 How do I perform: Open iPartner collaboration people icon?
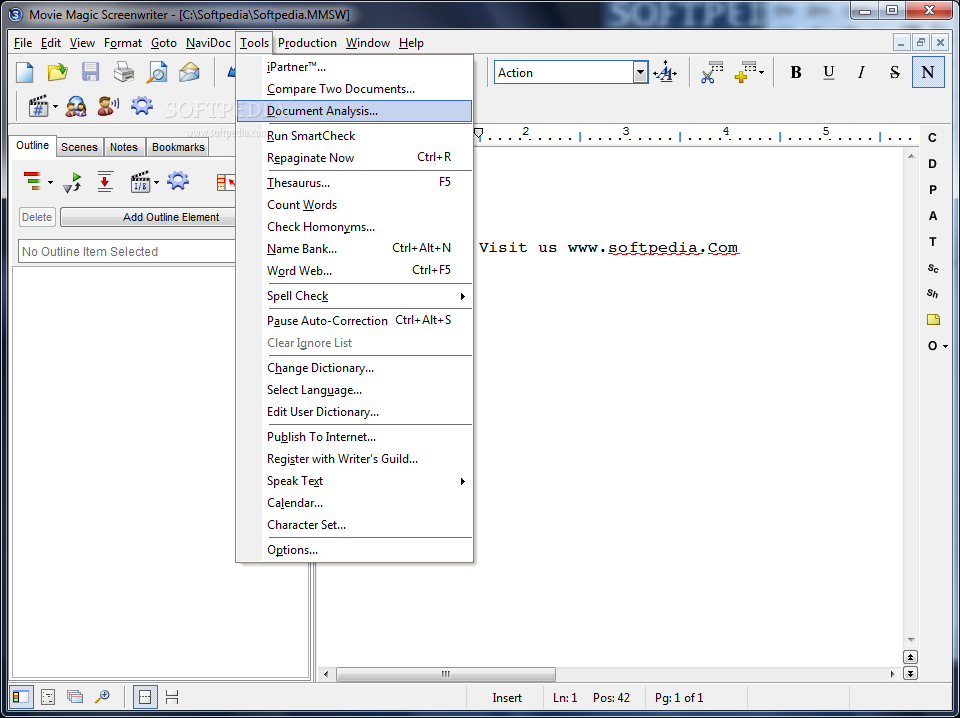point(76,107)
